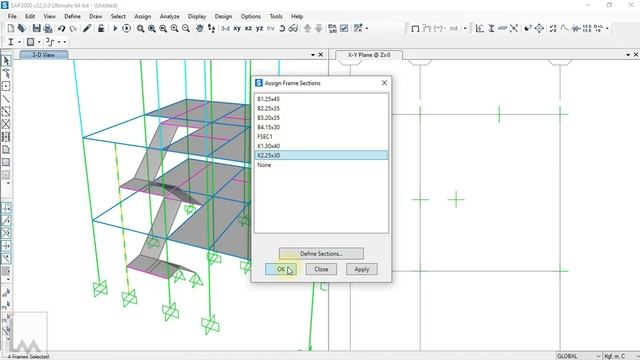Viewport: 640px width, 360px height.
Task: Click the pencil refresh-window icon
Action: 87,28
